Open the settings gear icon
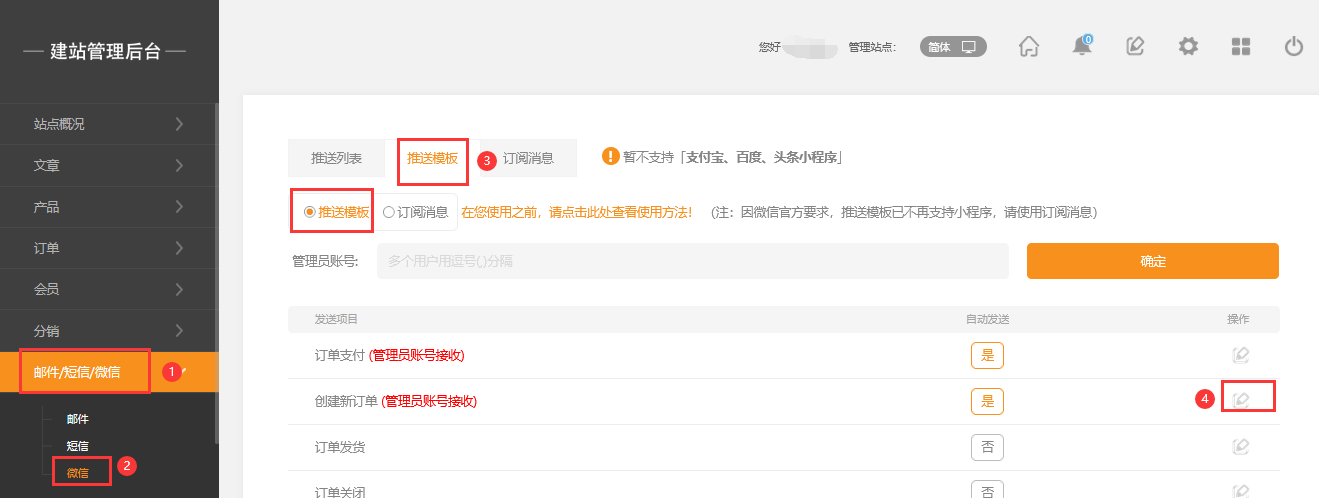The image size is (1319, 498). pyautogui.click(x=1188, y=47)
